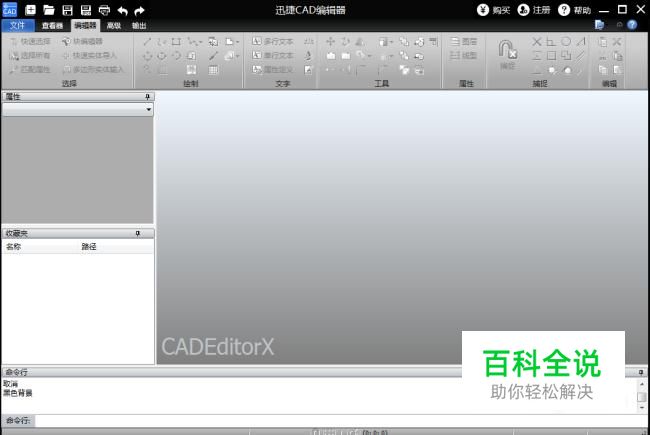Click command log scrollbar up arrow
This screenshot has height=435, width=650.
coord(642,384)
